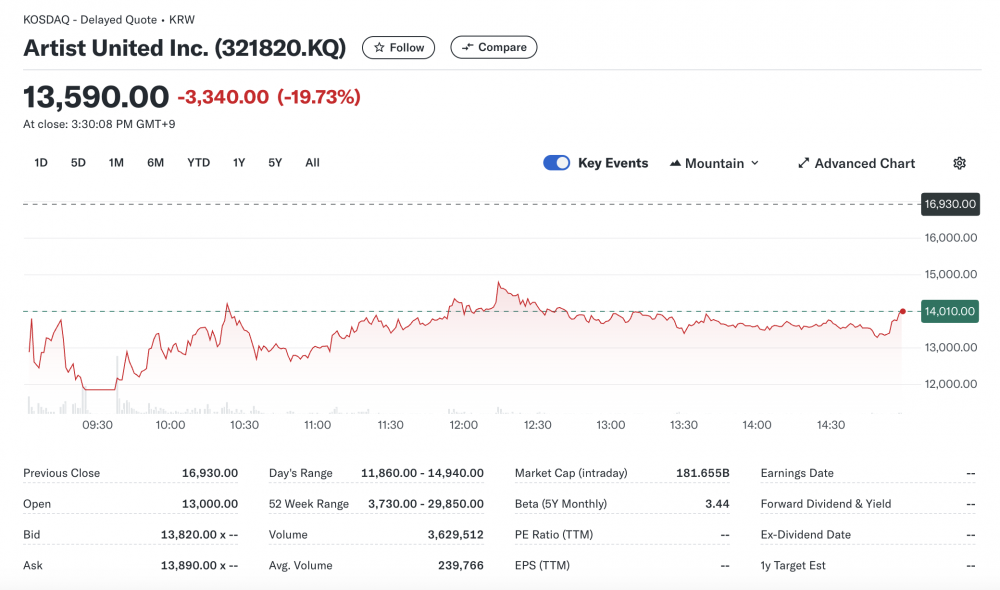Click the 14:30 time axis label

831,425
